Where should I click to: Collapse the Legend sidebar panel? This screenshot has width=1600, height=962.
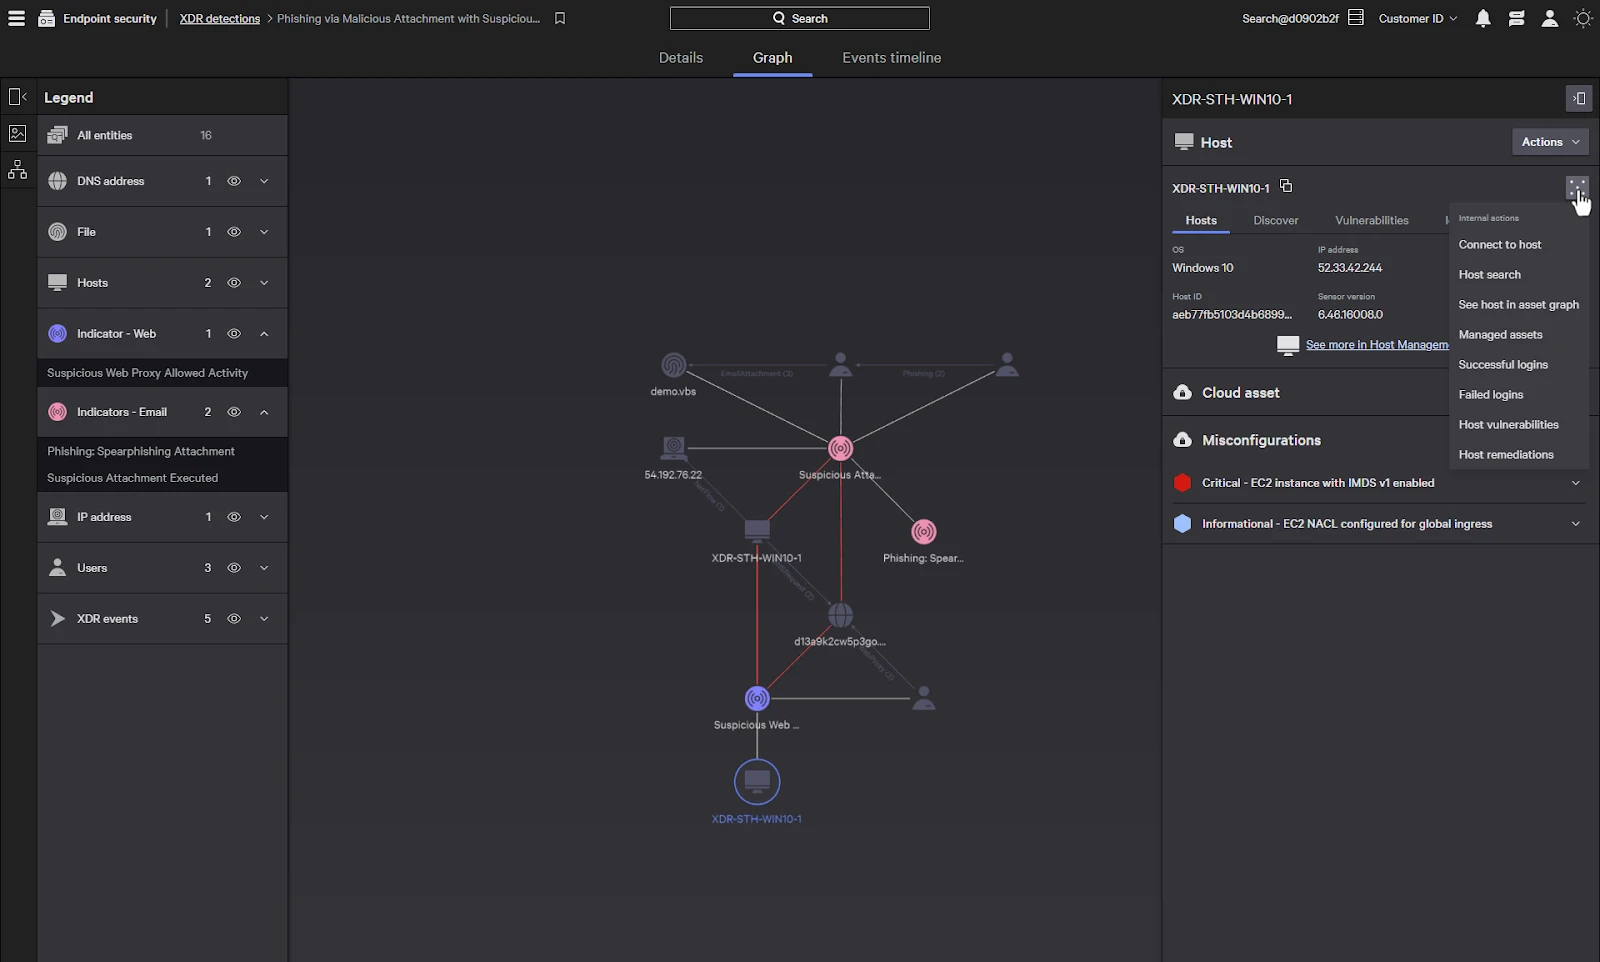(18, 97)
